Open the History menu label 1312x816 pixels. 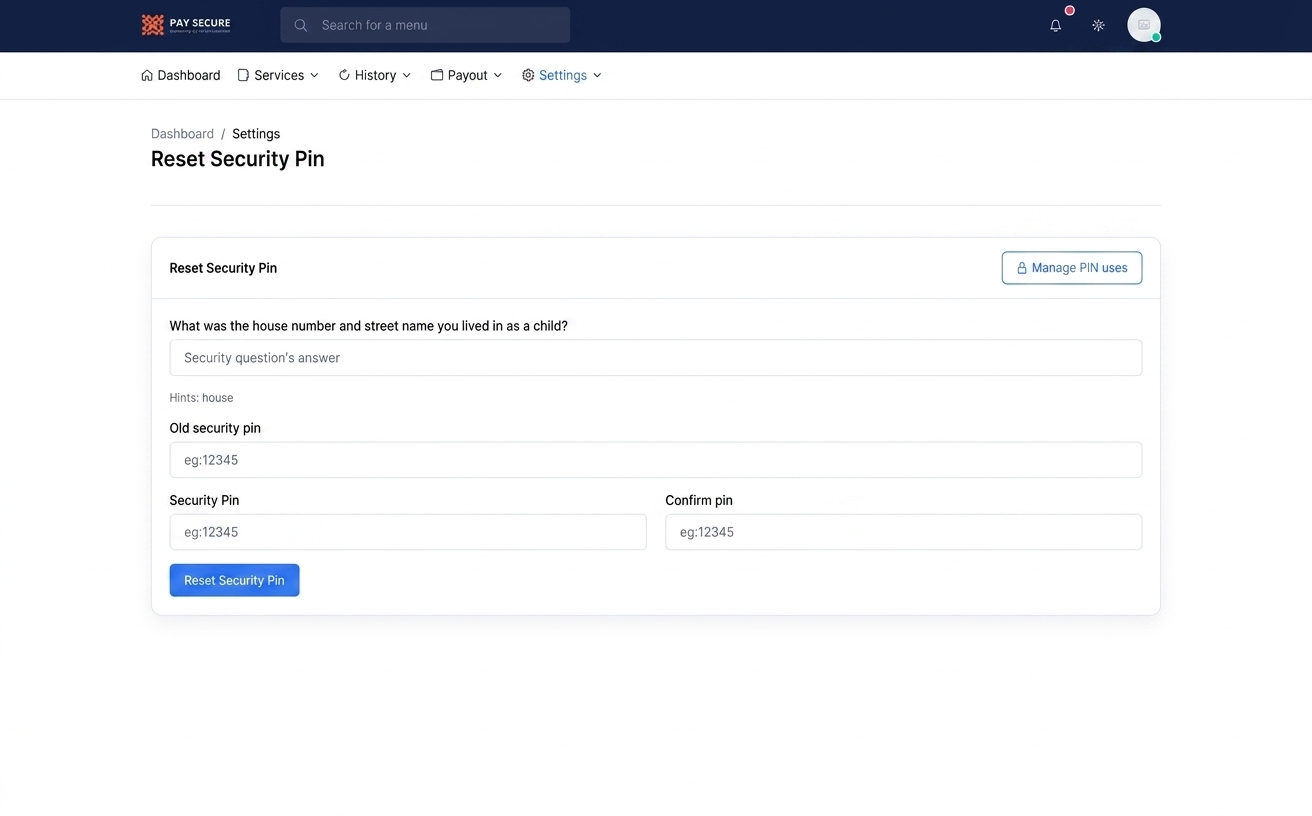click(375, 75)
